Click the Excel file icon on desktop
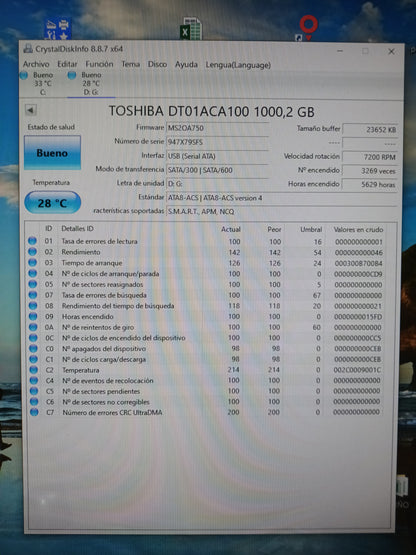Image resolution: width=416 pixels, height=555 pixels. tap(191, 29)
